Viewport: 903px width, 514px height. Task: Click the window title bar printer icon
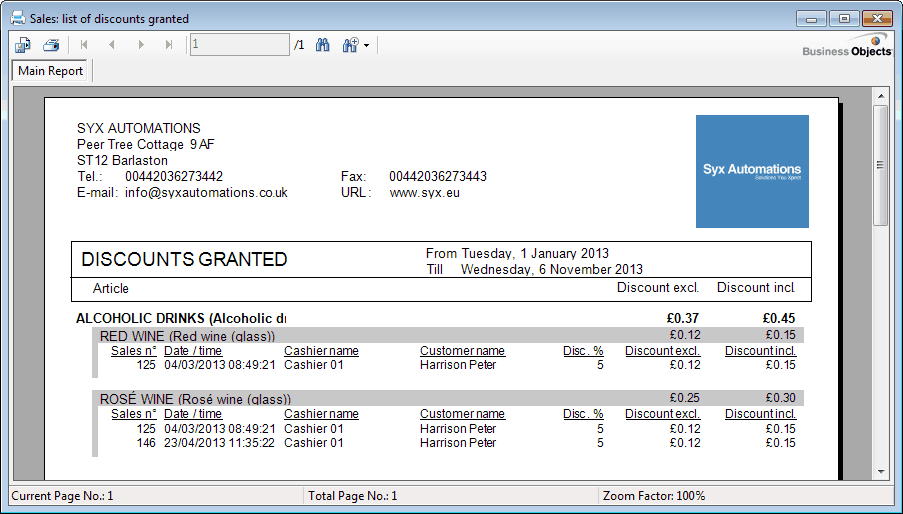17,18
